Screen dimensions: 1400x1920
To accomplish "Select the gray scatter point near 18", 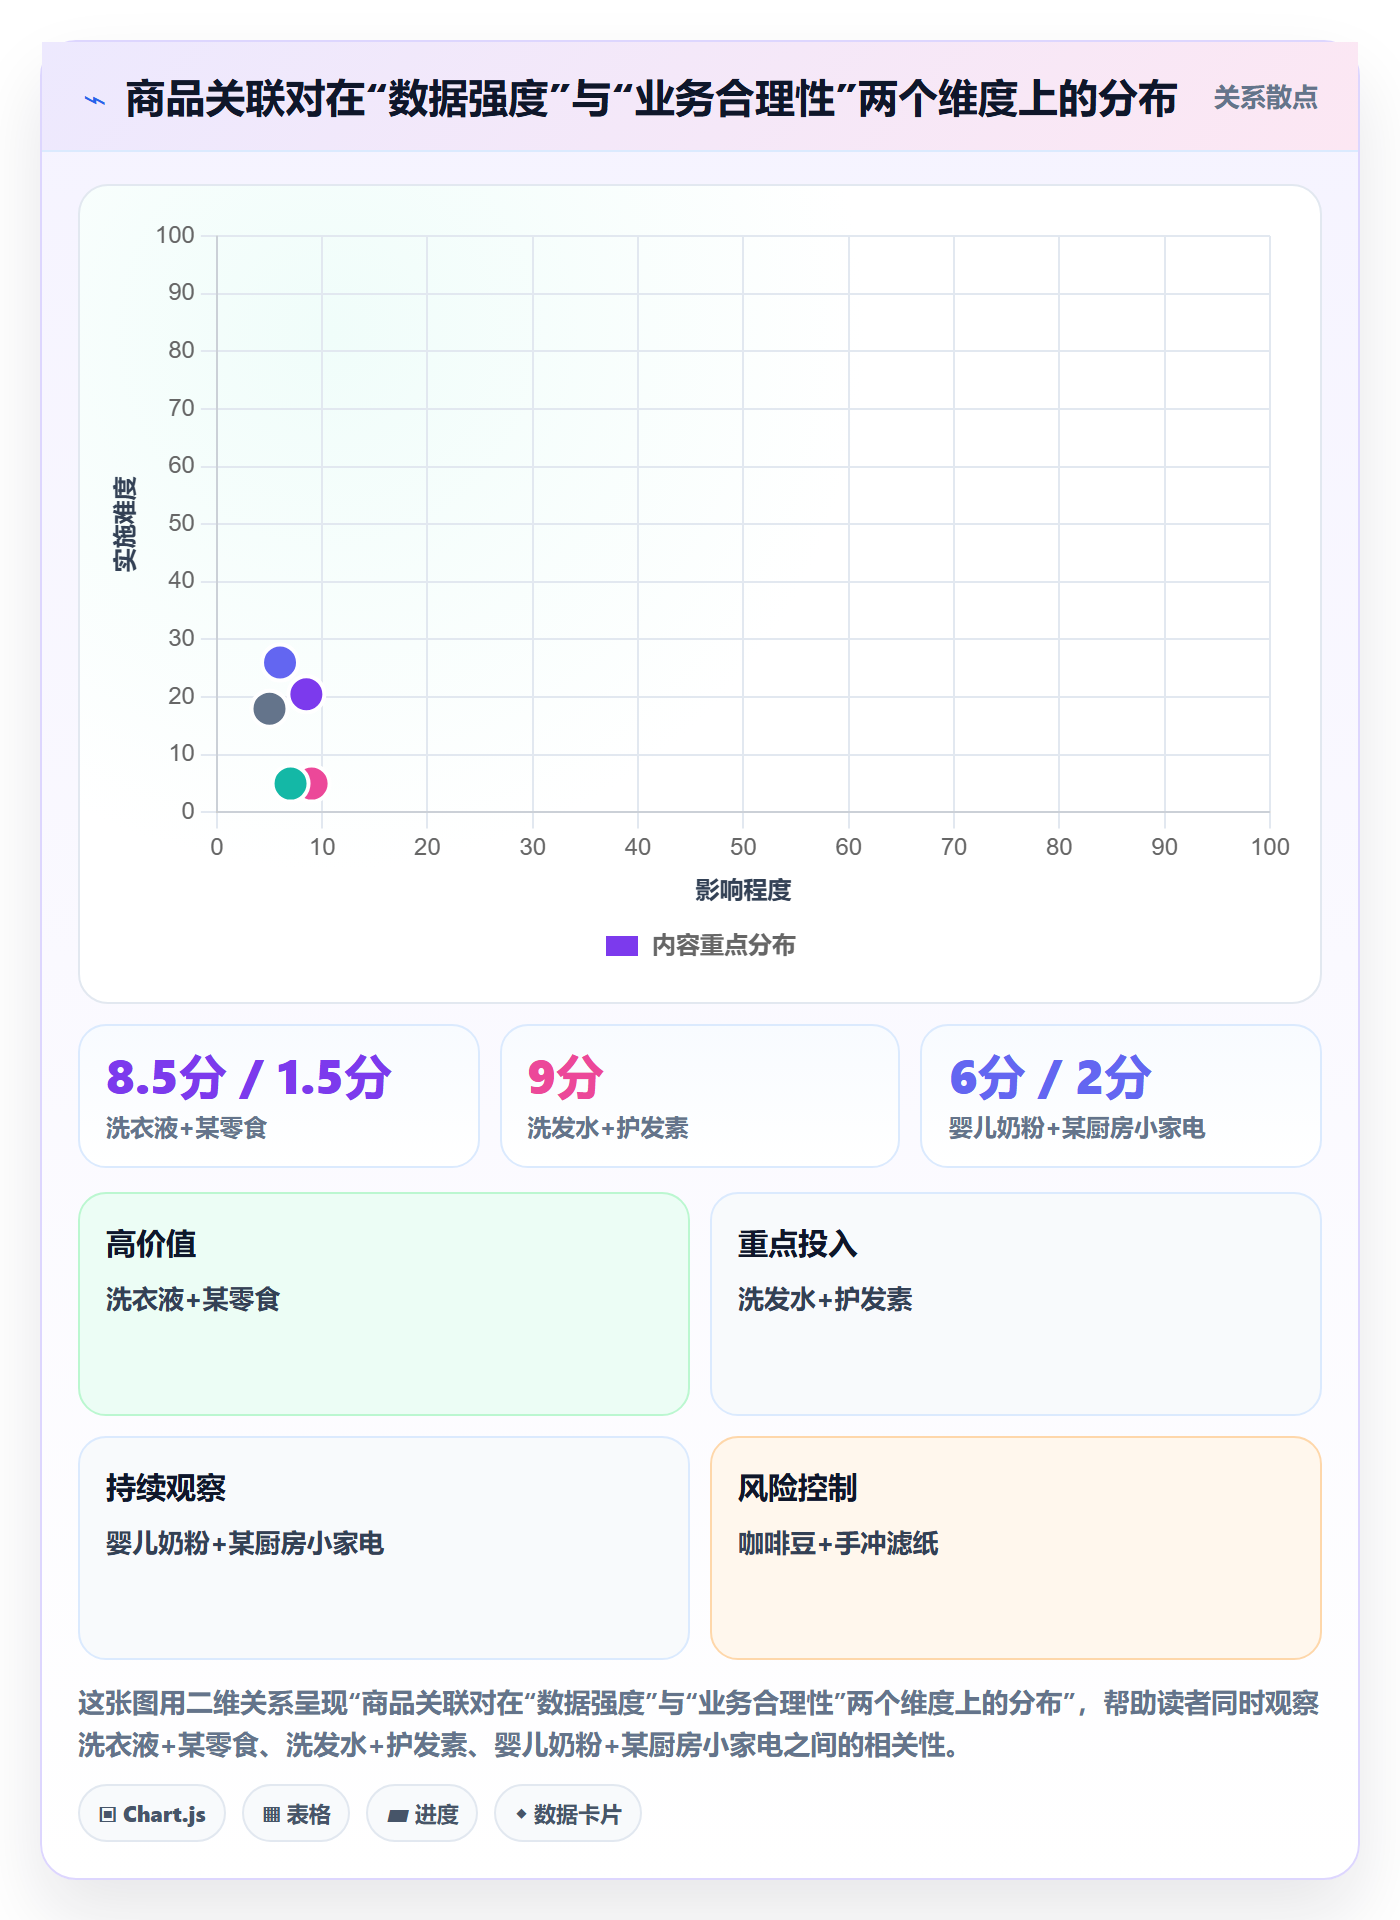I will coord(269,709).
